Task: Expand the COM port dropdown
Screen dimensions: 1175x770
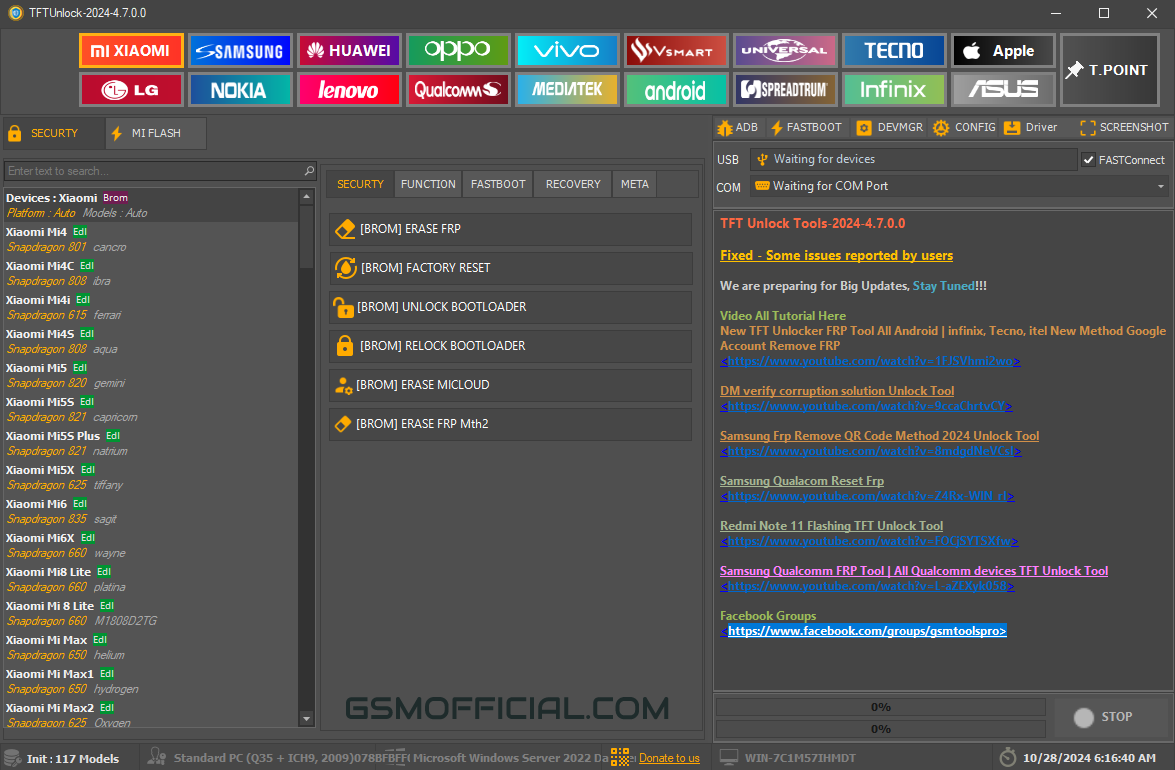Action: point(1160,186)
